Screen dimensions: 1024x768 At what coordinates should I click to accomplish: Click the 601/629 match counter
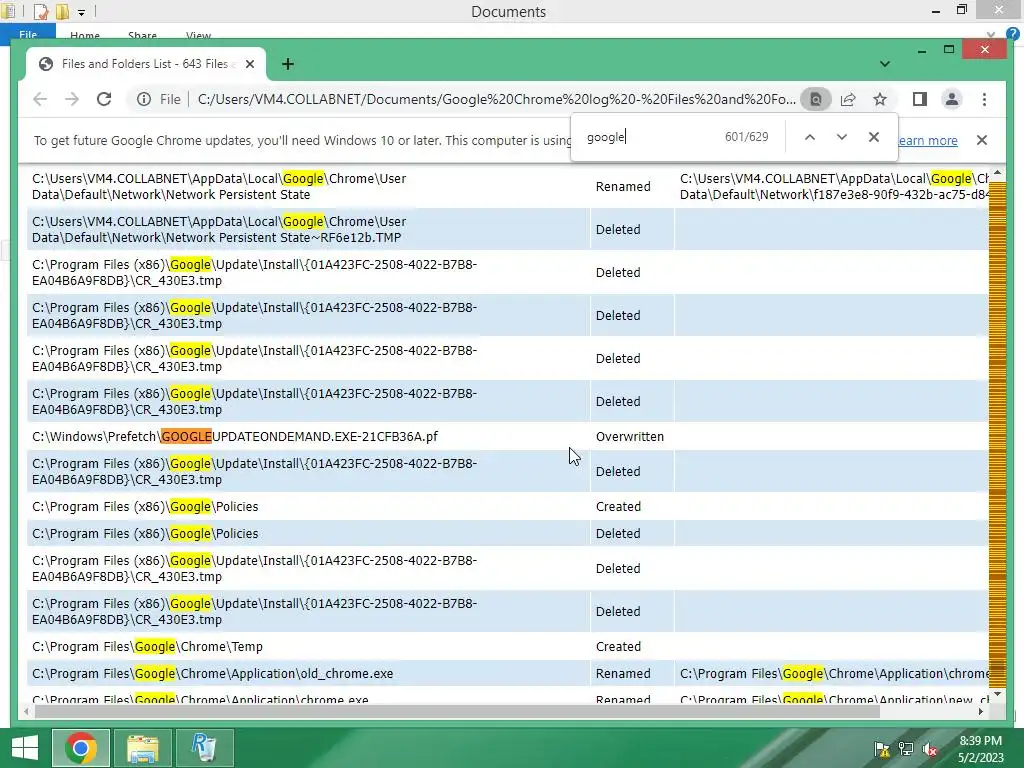click(746, 136)
